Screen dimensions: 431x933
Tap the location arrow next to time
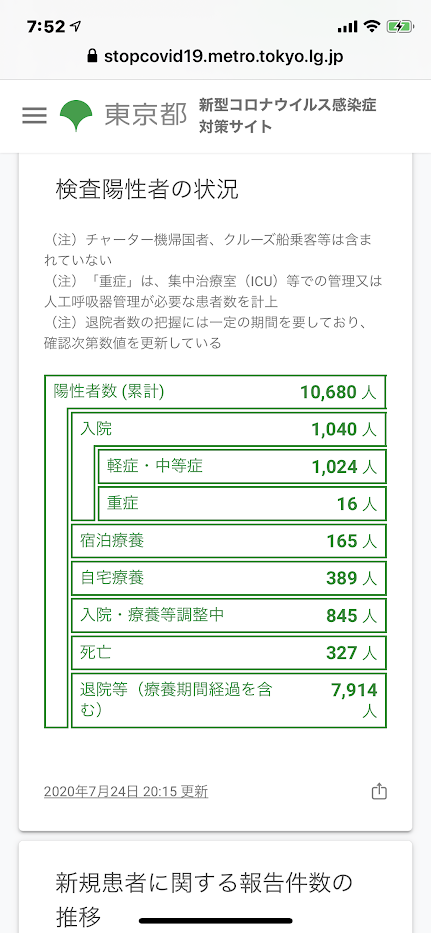[76, 26]
